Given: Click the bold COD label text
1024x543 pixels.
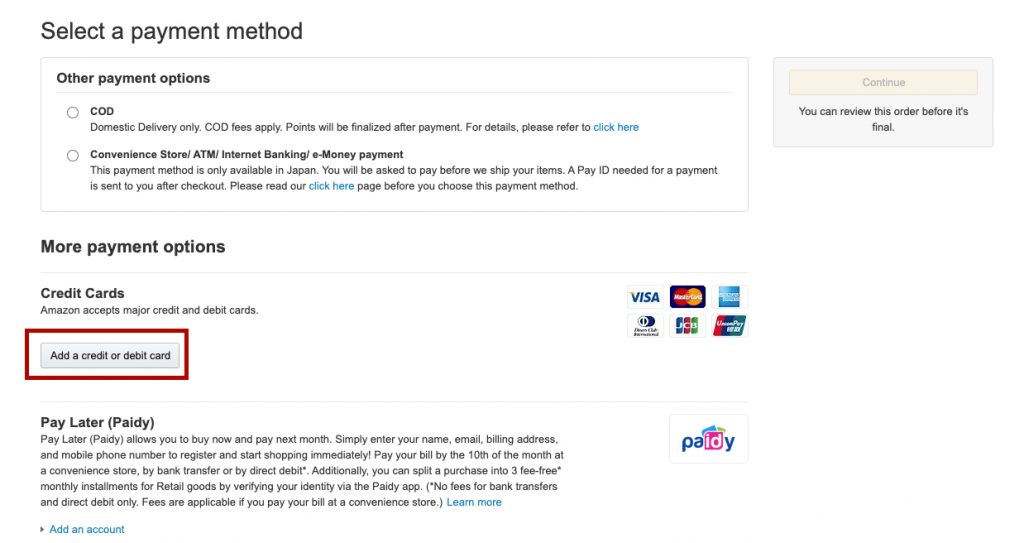Looking at the screenshot, I should (102, 112).
